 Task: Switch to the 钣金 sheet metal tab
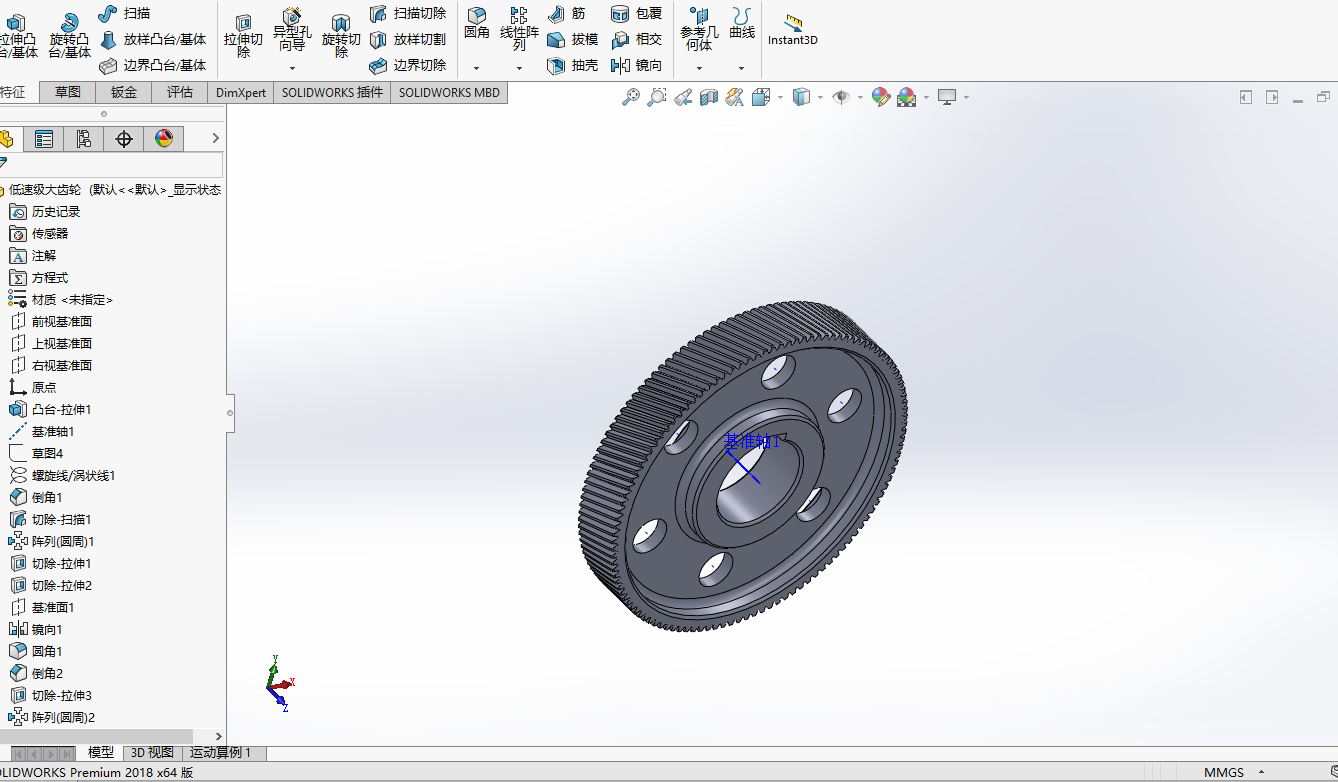tap(124, 92)
